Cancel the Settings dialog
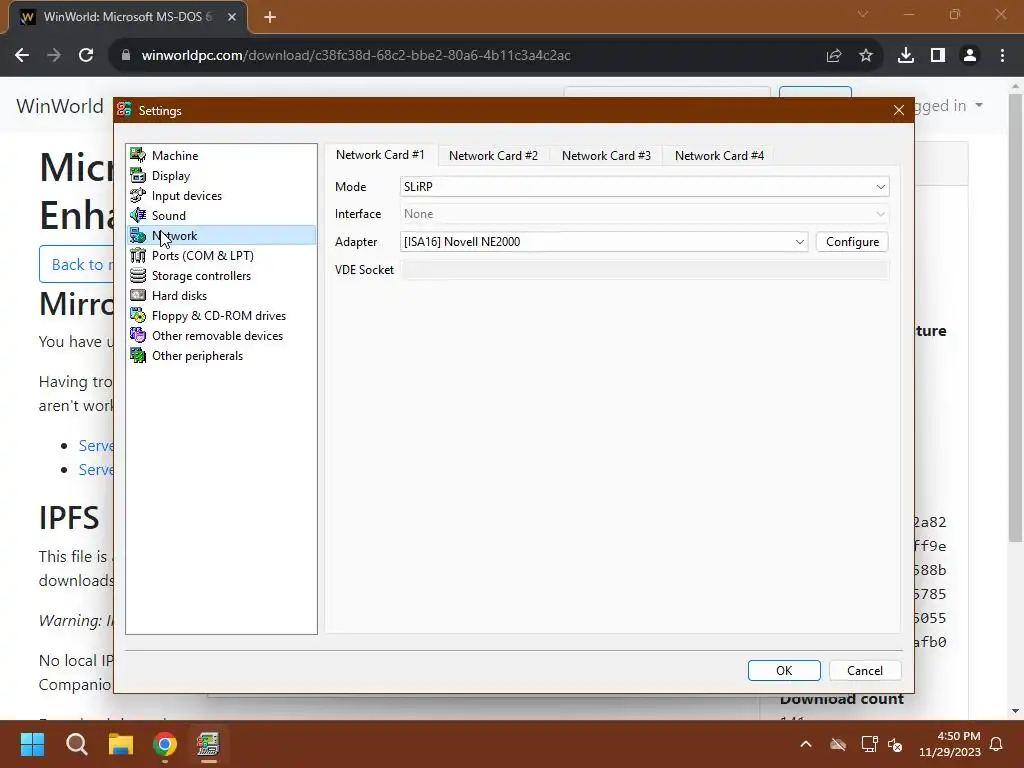The width and height of the screenshot is (1024, 768). [865, 671]
